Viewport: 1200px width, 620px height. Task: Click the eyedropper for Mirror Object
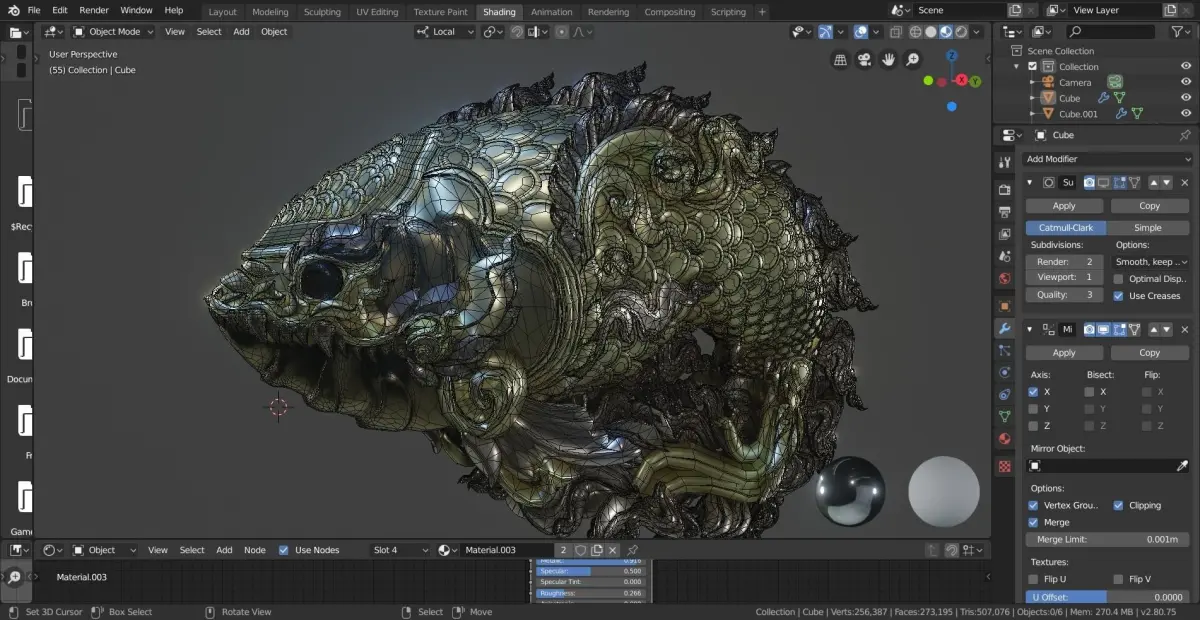(1183, 466)
